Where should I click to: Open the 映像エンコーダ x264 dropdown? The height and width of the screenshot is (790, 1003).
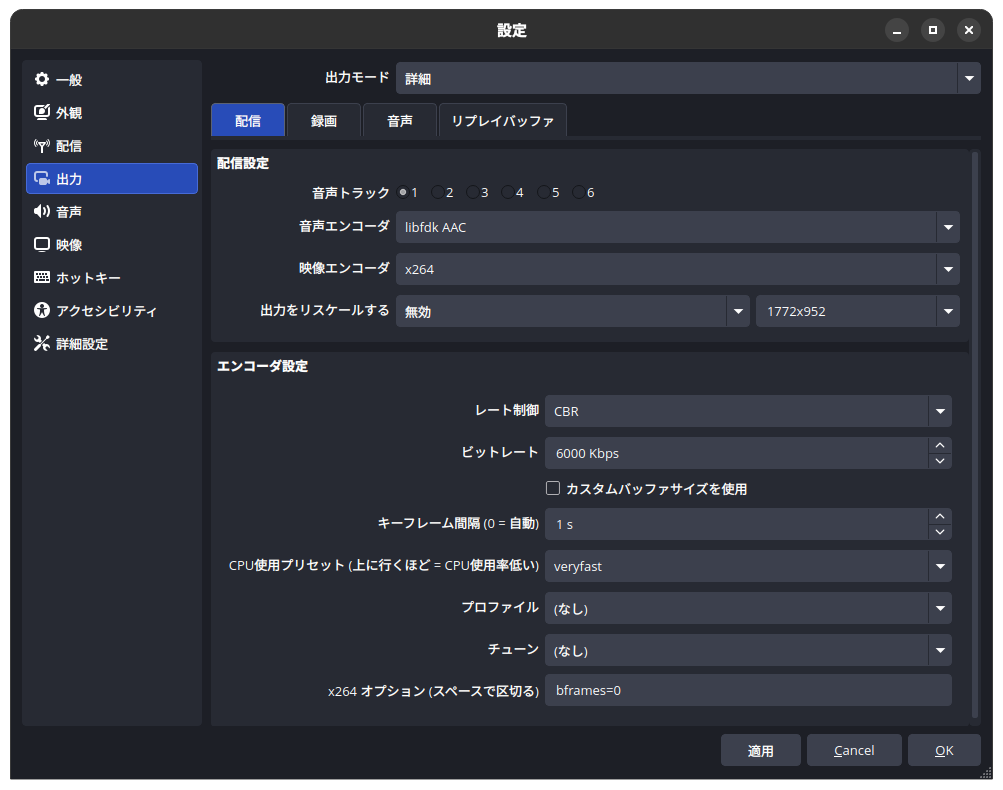pos(947,269)
